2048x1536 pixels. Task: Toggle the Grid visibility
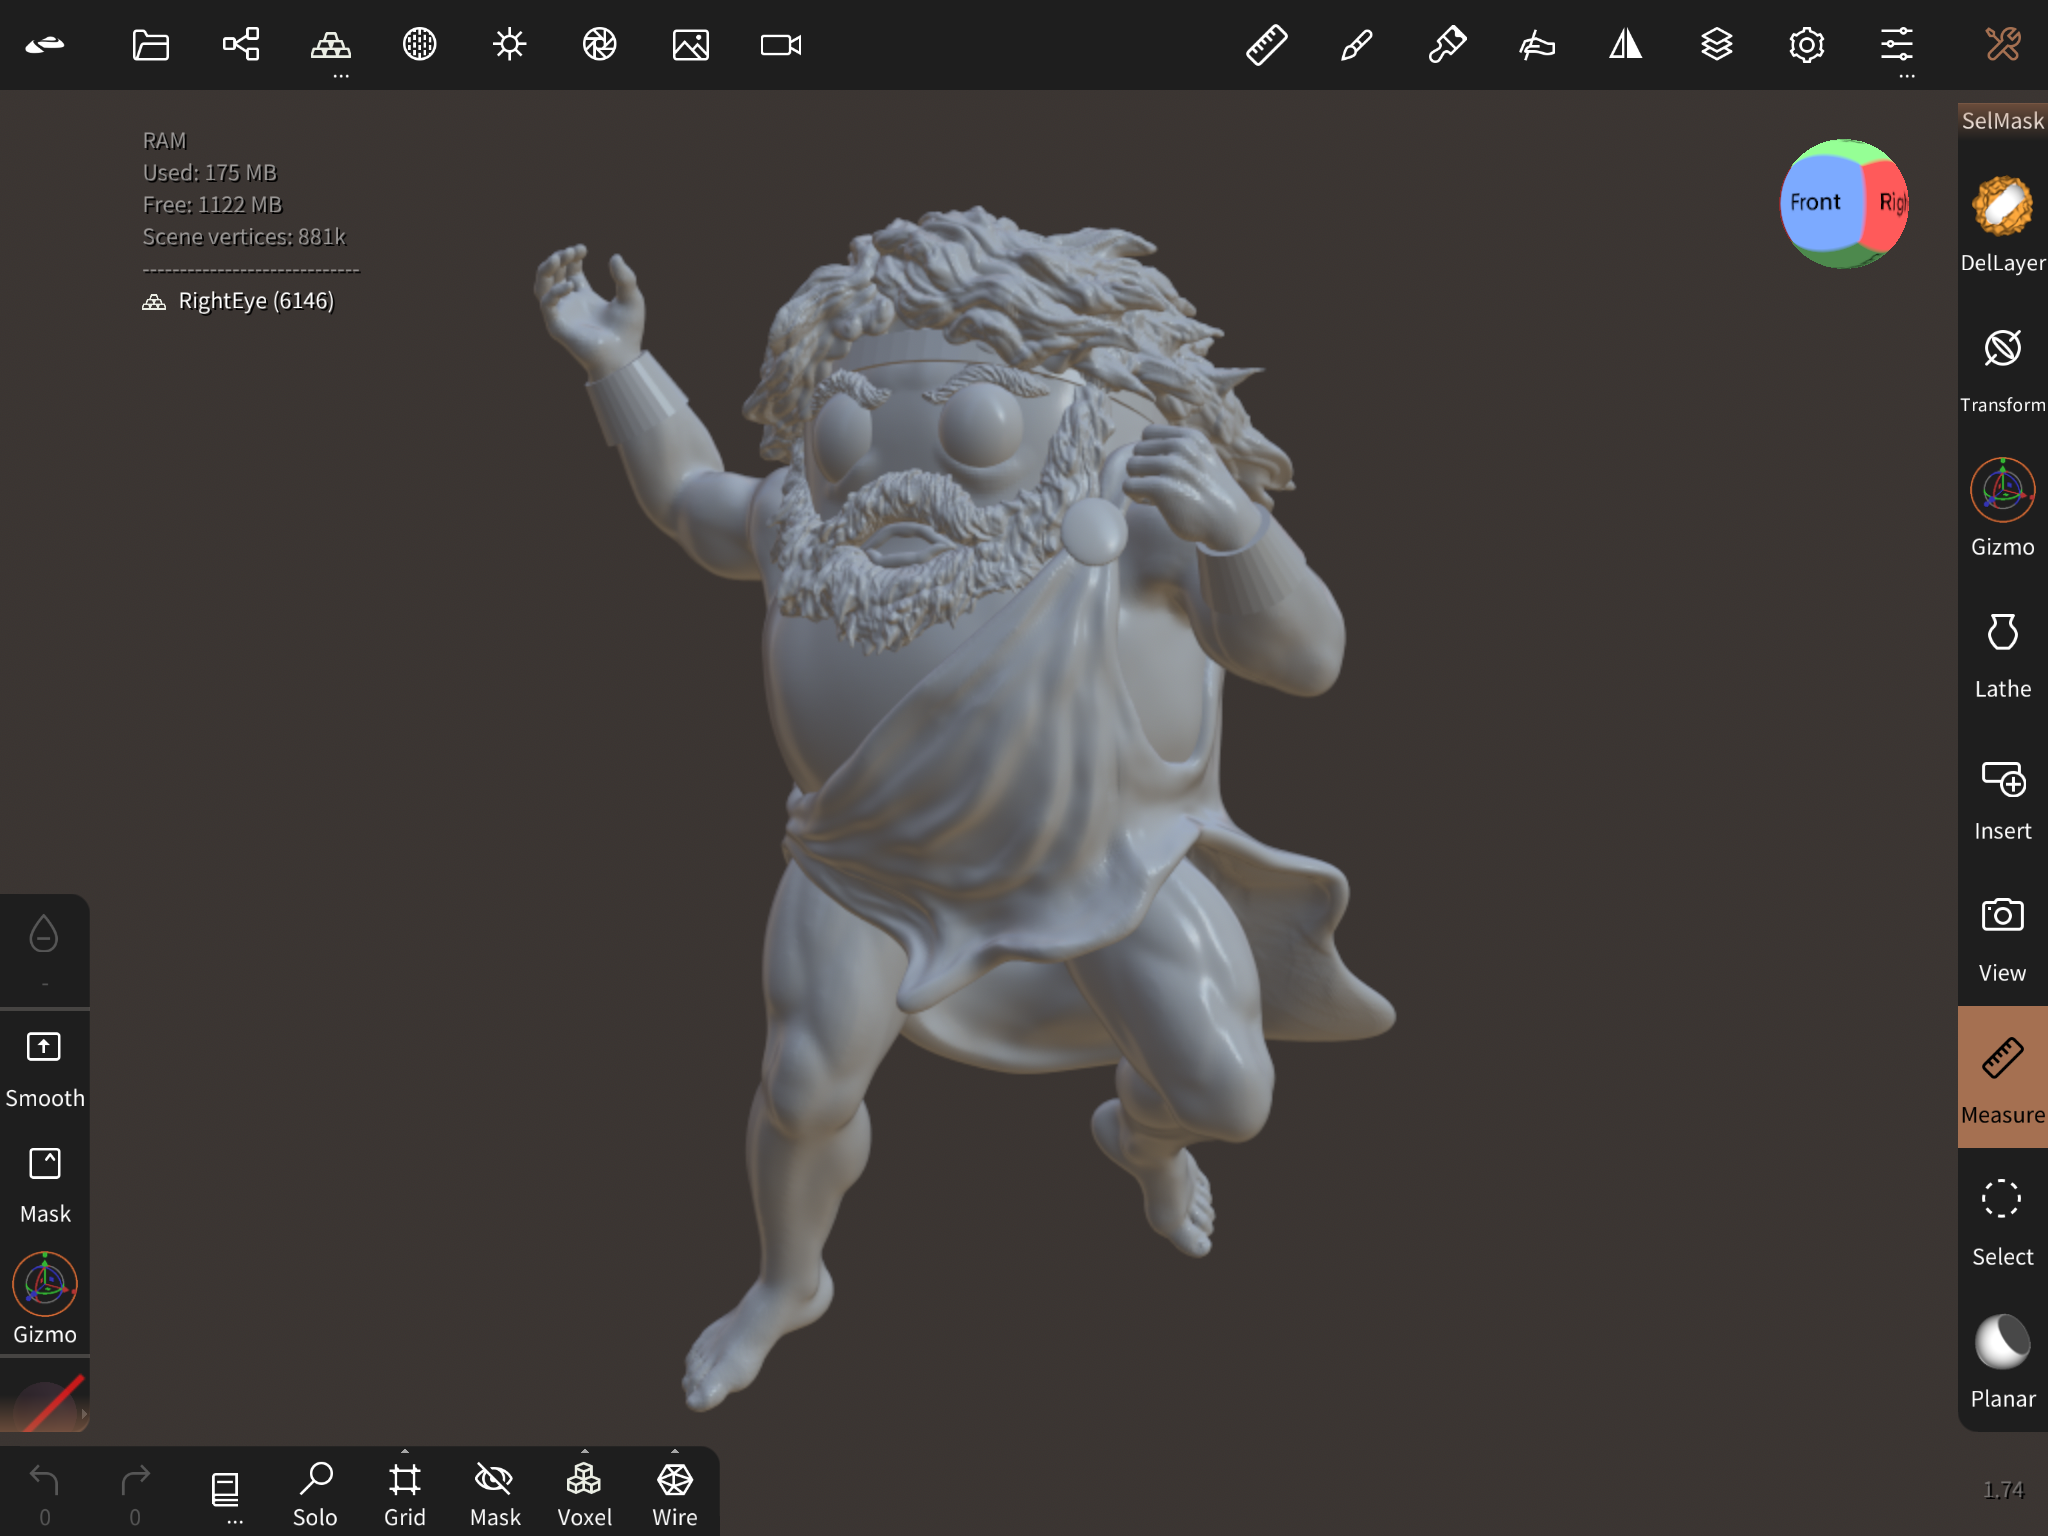404,1490
